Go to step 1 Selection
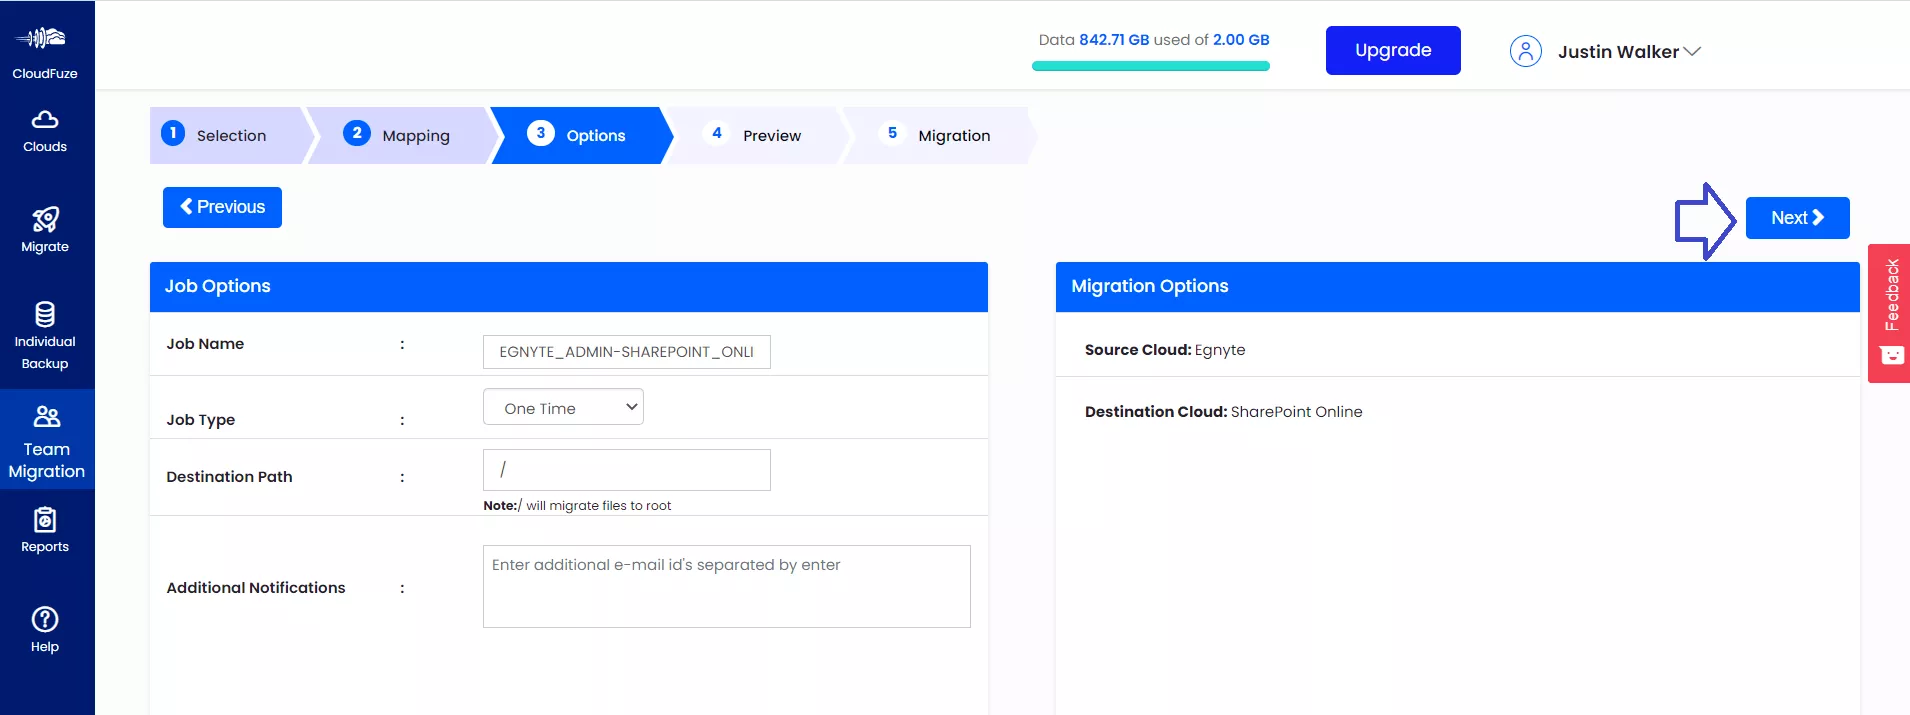The width and height of the screenshot is (1910, 715). click(230, 135)
